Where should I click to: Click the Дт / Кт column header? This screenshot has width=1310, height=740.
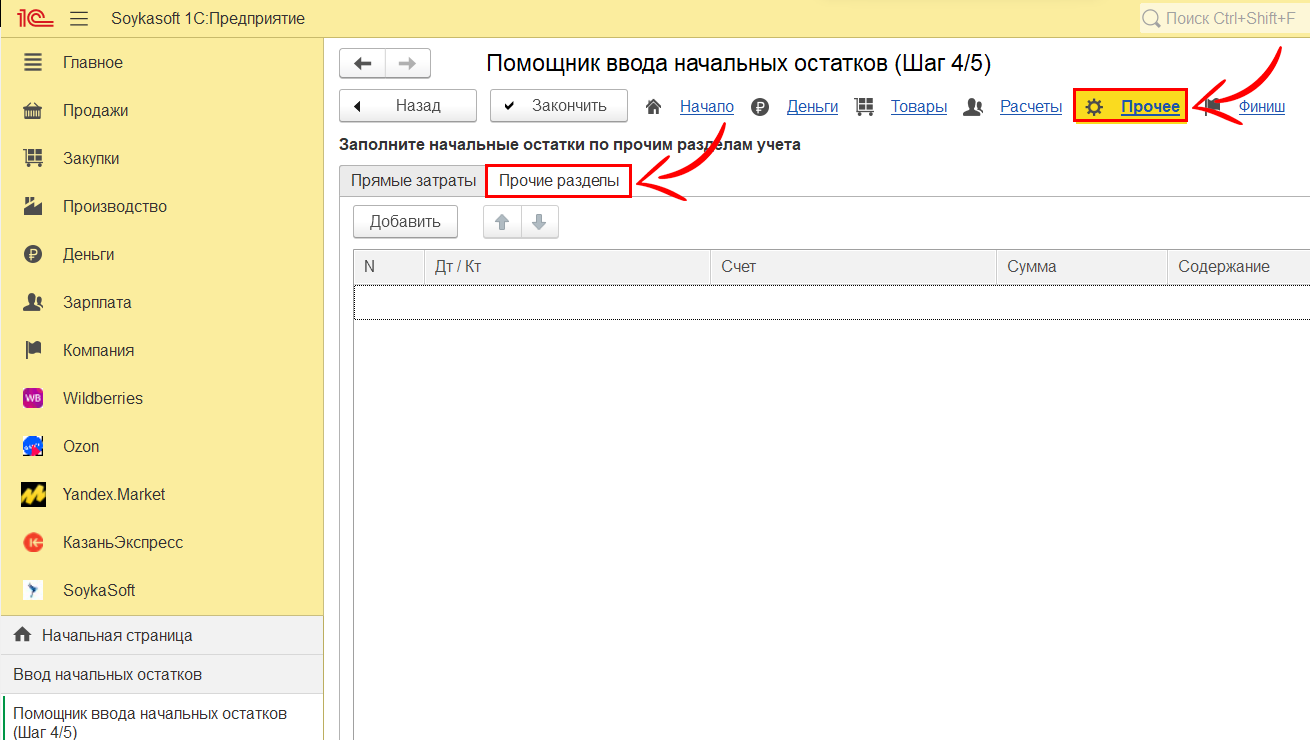pos(567,266)
